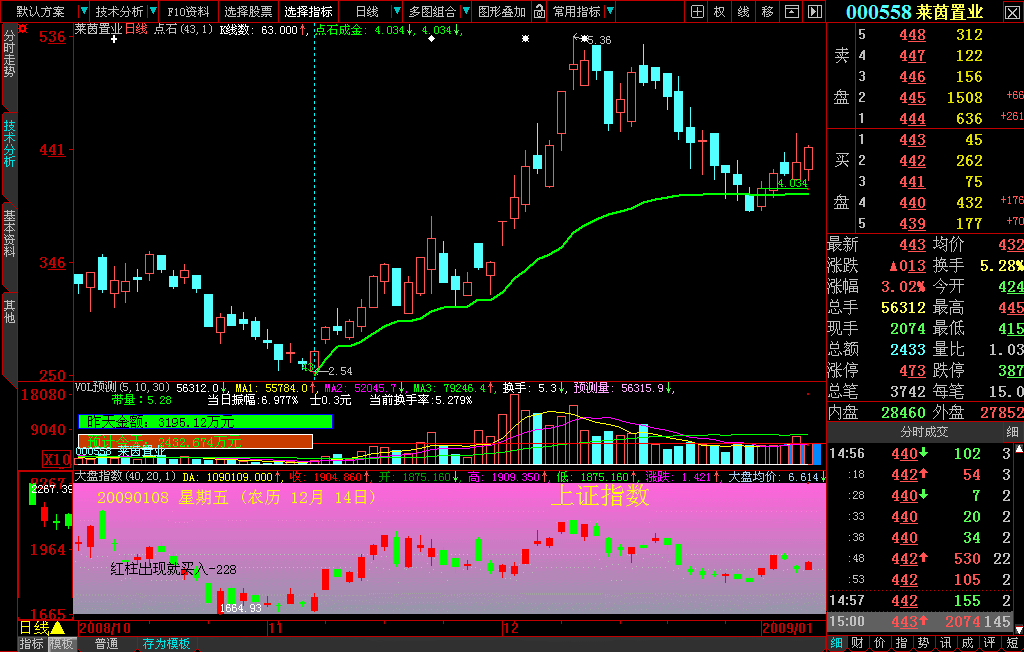The width and height of the screenshot is (1024, 652).
Task: Select the 指 tab under trade list
Action: 902,644
